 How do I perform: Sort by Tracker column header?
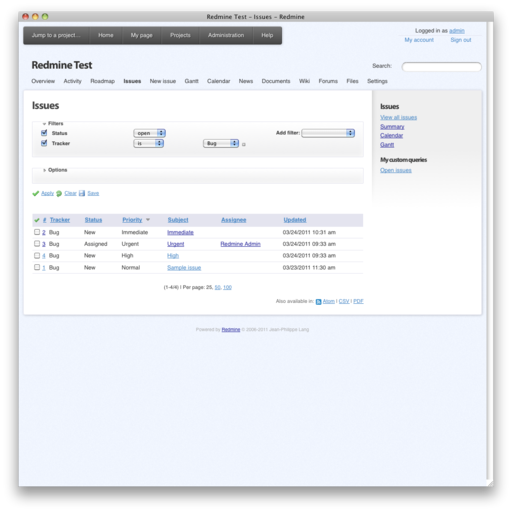(60, 220)
